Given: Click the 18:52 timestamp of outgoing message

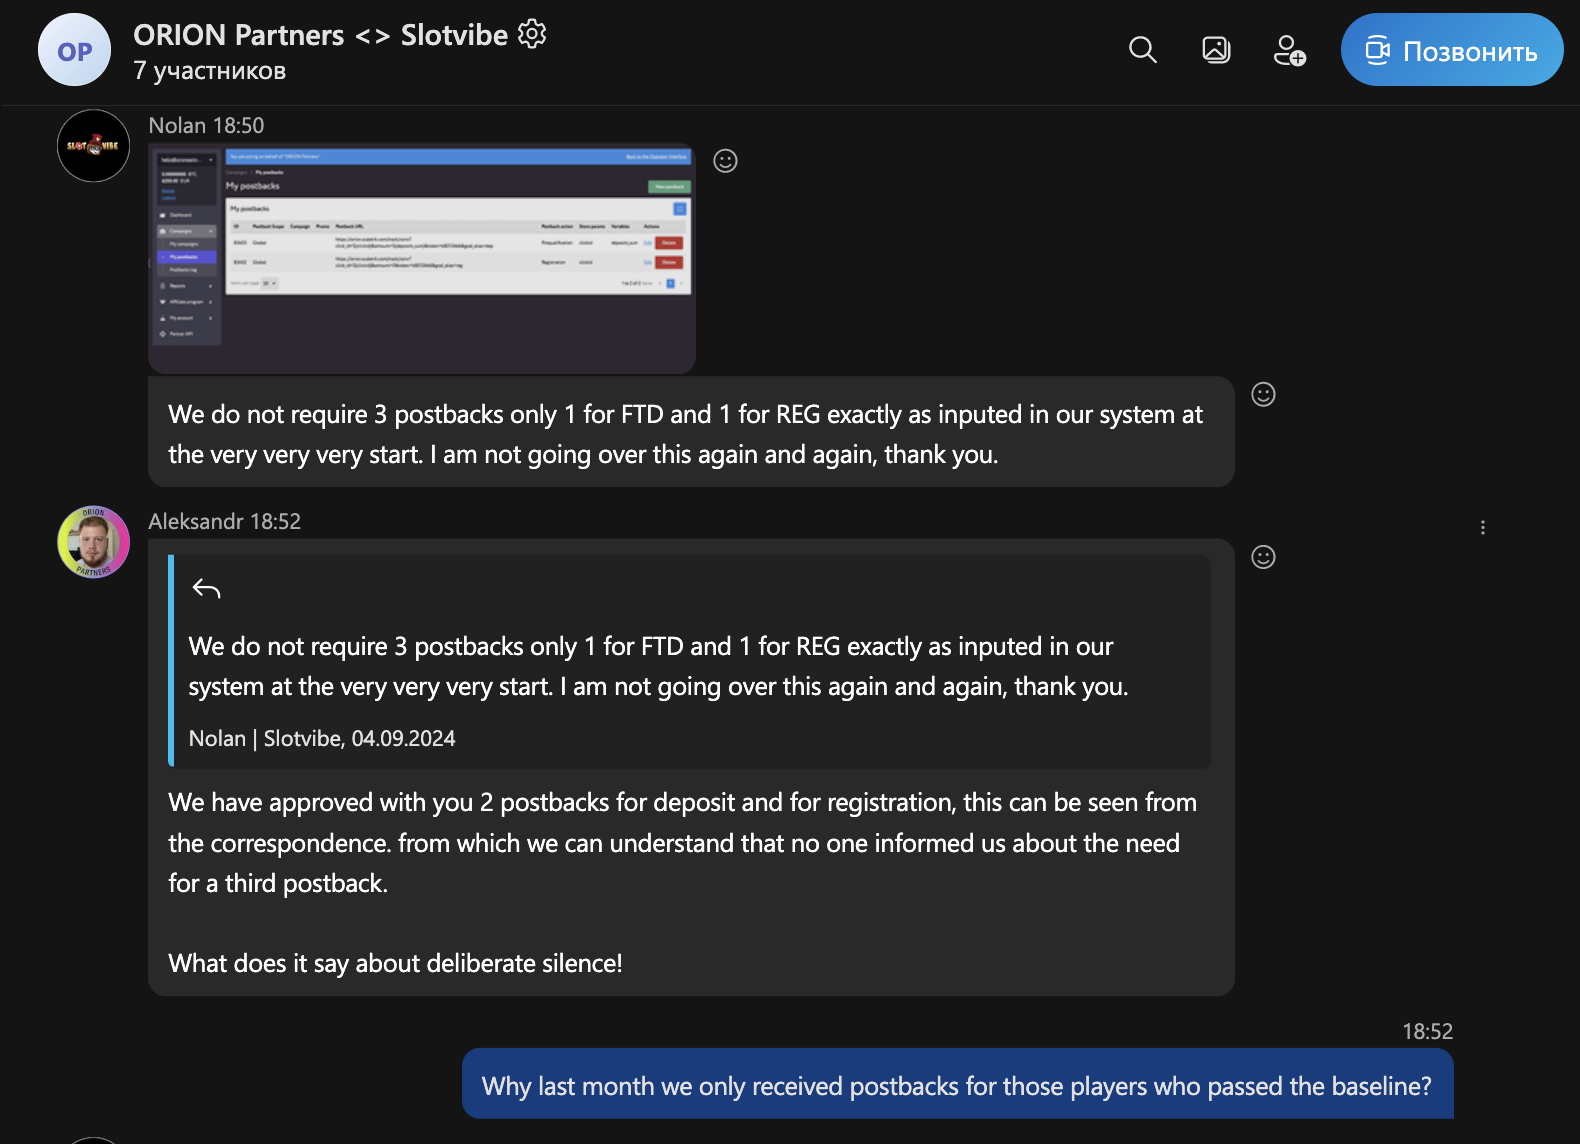Looking at the screenshot, I should coord(1427,1031).
